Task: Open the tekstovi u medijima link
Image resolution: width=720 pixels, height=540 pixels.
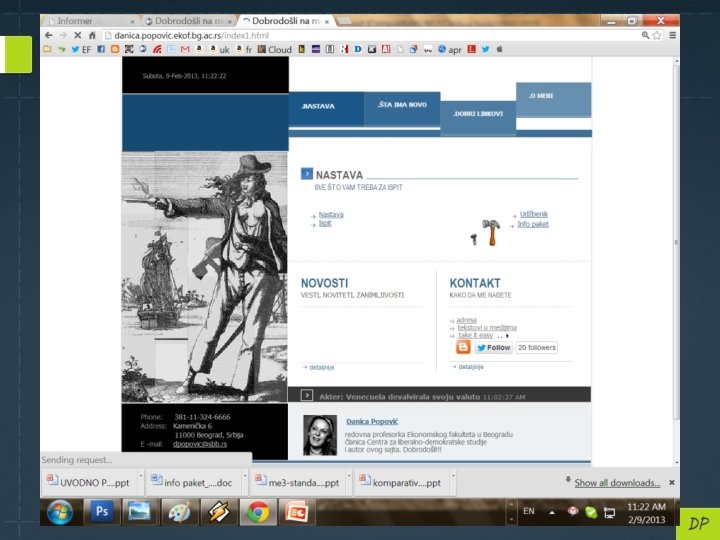Action: click(487, 327)
